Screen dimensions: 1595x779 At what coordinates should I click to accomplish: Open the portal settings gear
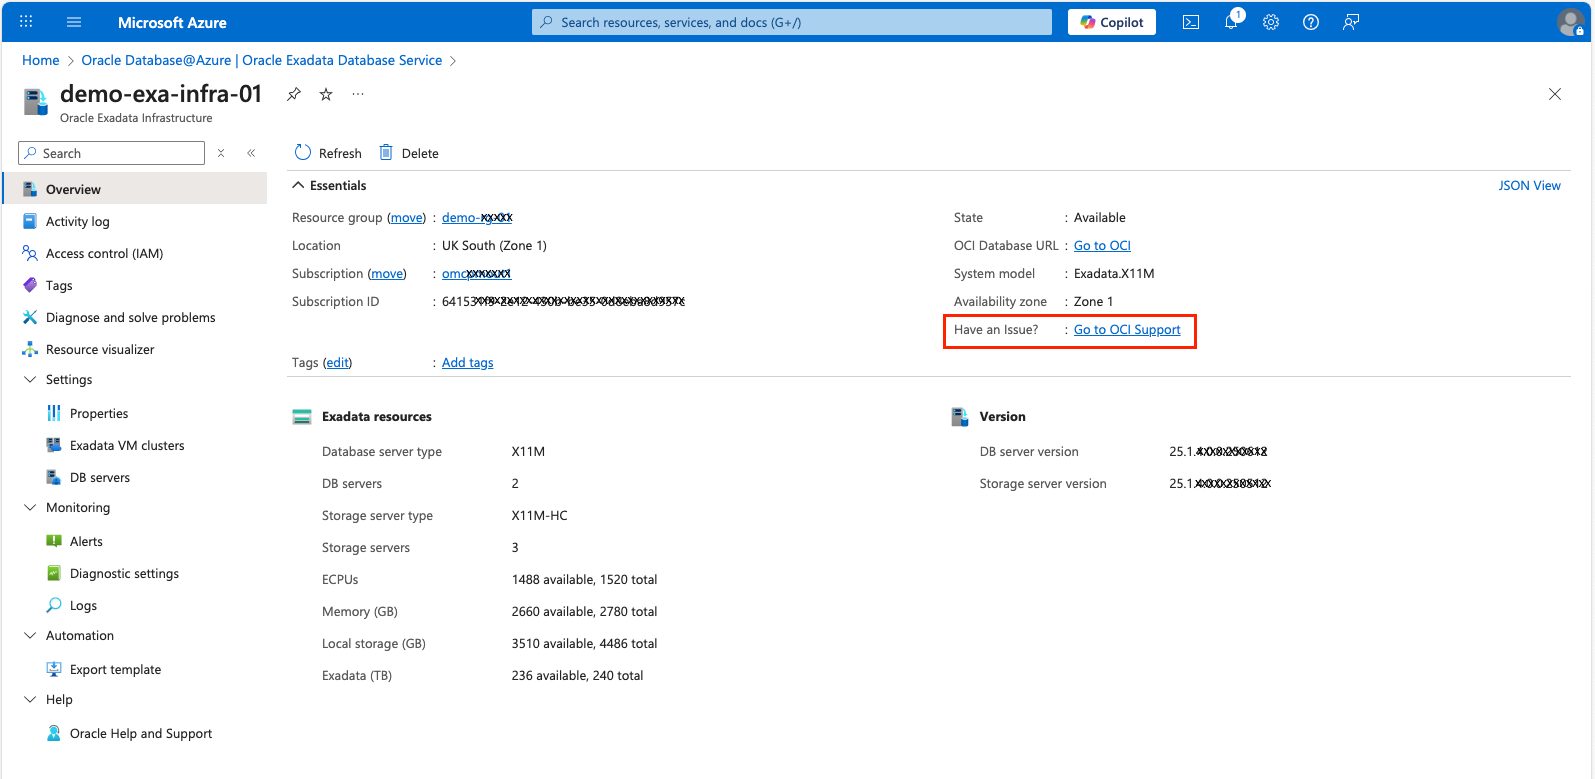(x=1271, y=22)
